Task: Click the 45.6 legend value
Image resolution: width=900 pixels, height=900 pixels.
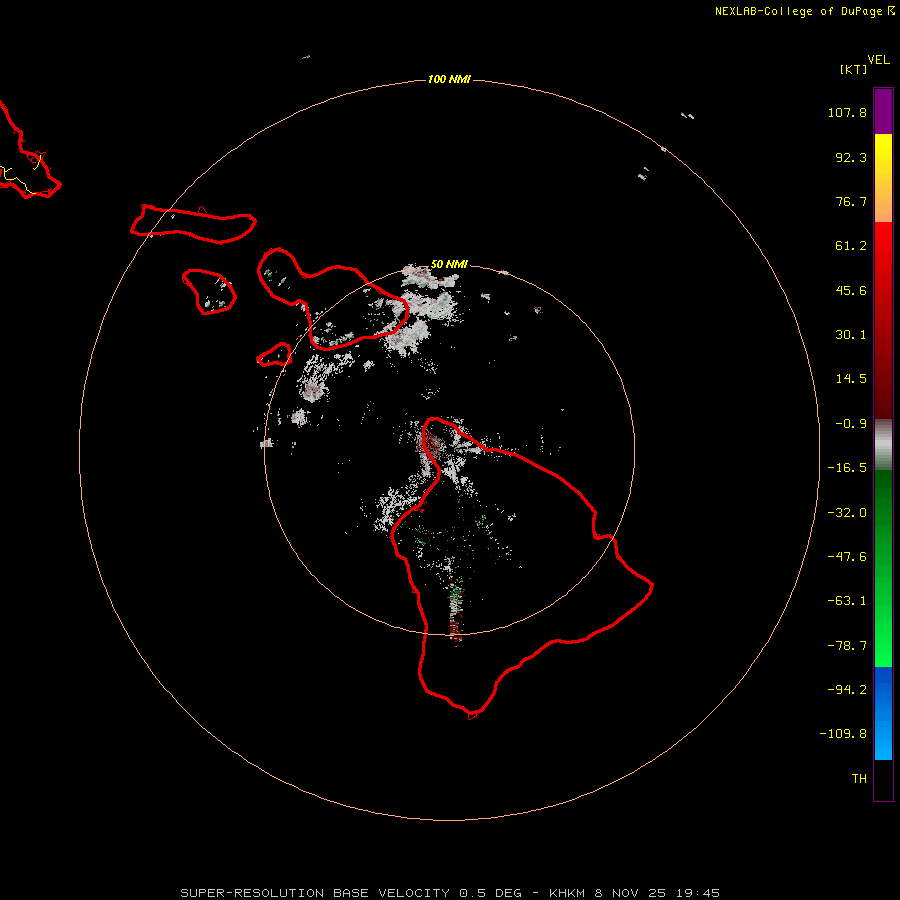Action: pyautogui.click(x=851, y=290)
